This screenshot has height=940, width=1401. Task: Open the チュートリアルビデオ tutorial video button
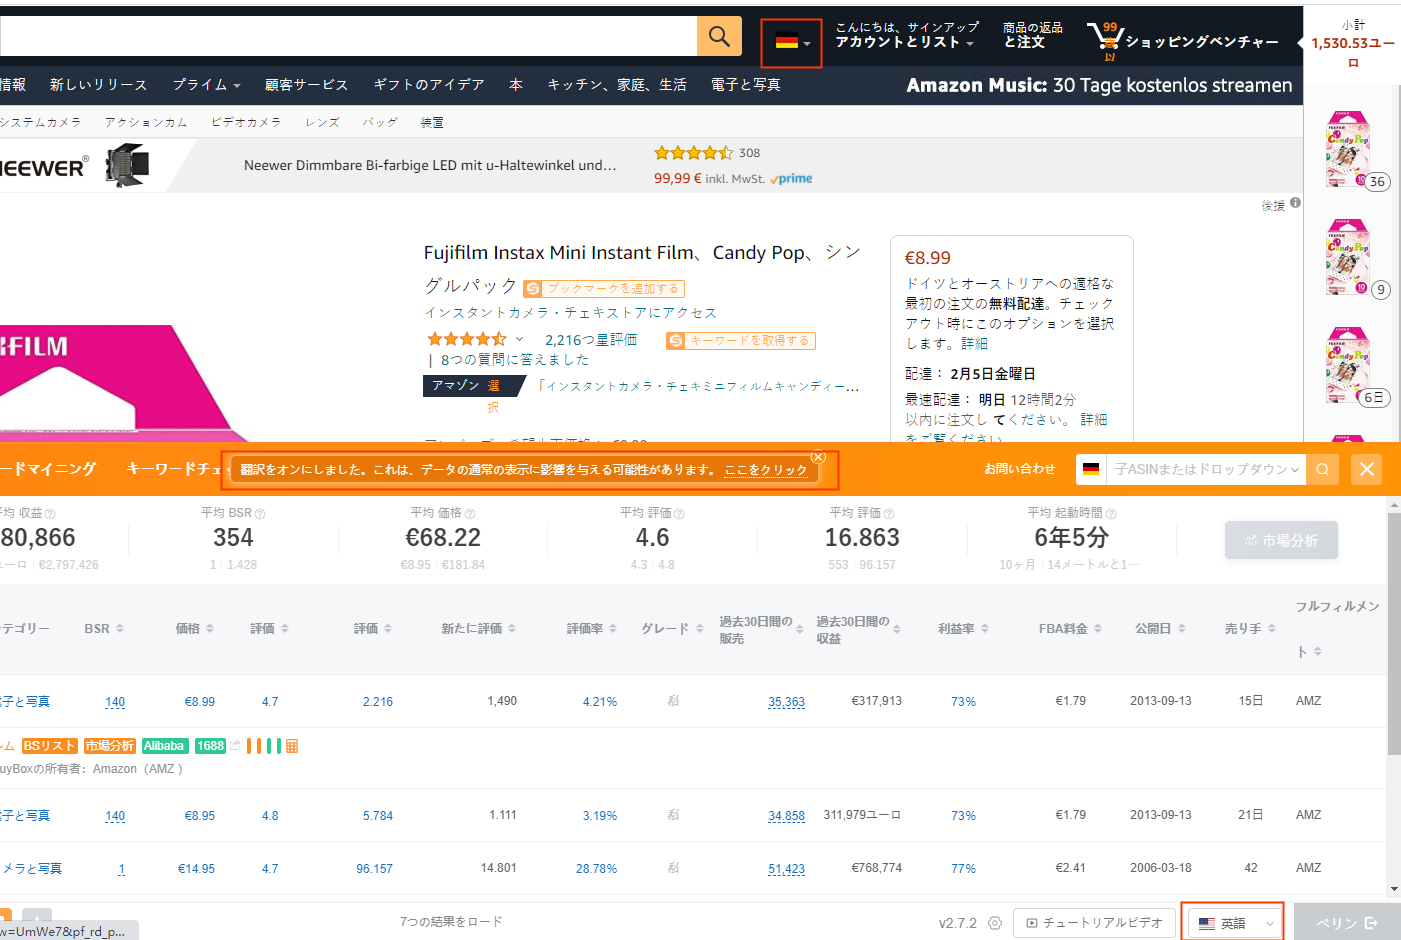[x=1094, y=923]
